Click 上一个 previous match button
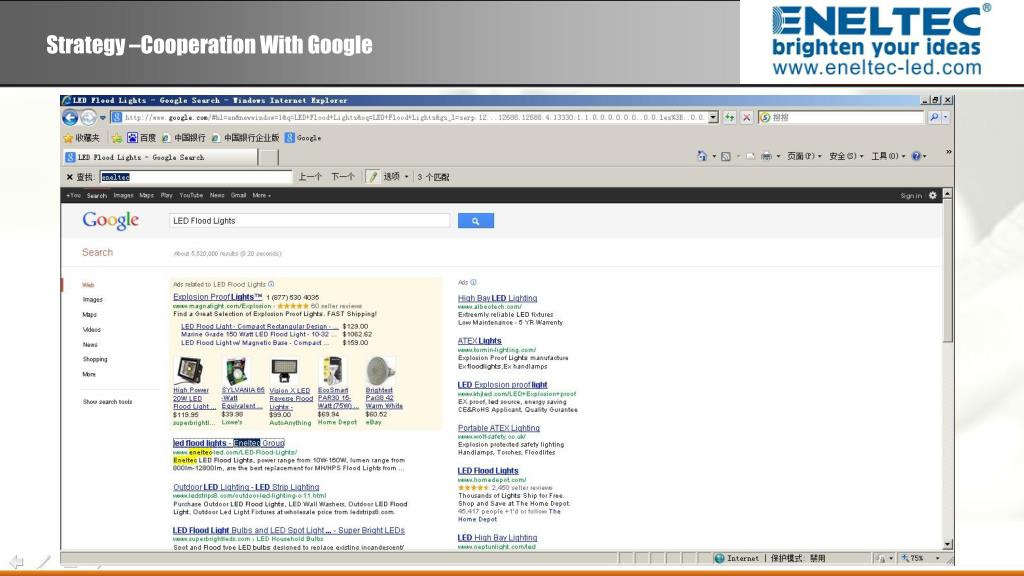This screenshot has height=576, width=1024. tap(310, 177)
